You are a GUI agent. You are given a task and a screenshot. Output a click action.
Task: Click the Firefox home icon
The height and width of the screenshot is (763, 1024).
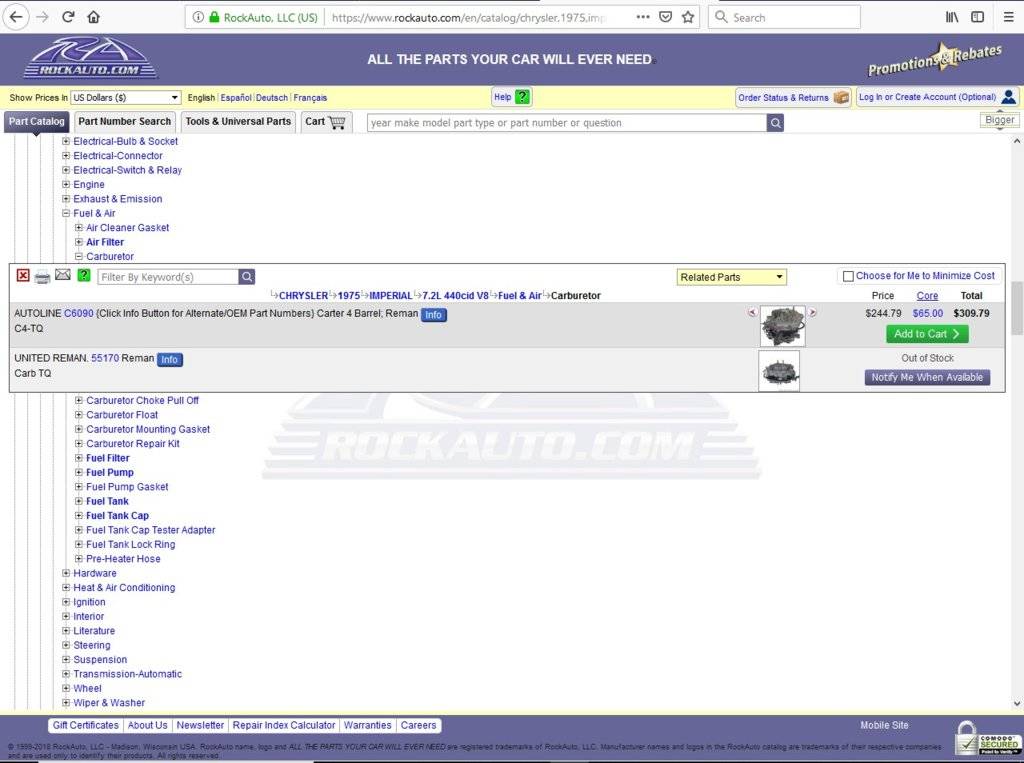pyautogui.click(x=93, y=17)
